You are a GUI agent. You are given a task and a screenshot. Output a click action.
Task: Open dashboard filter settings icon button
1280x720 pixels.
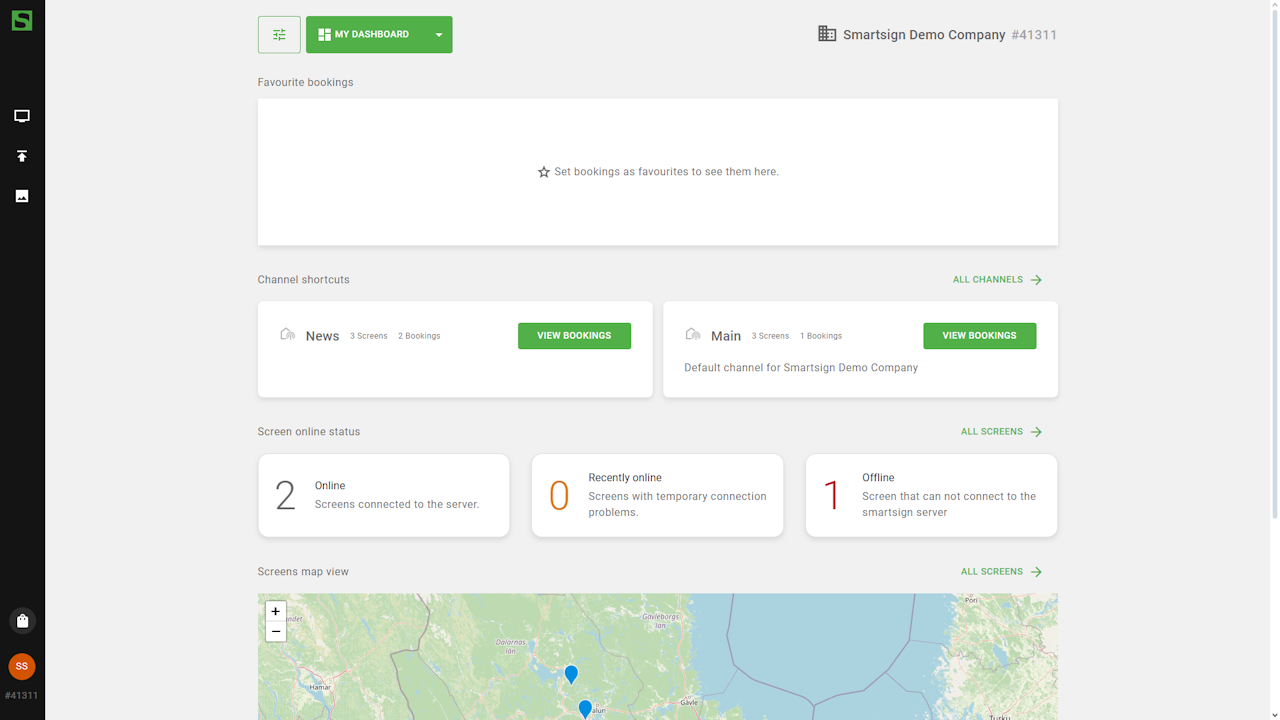click(279, 35)
